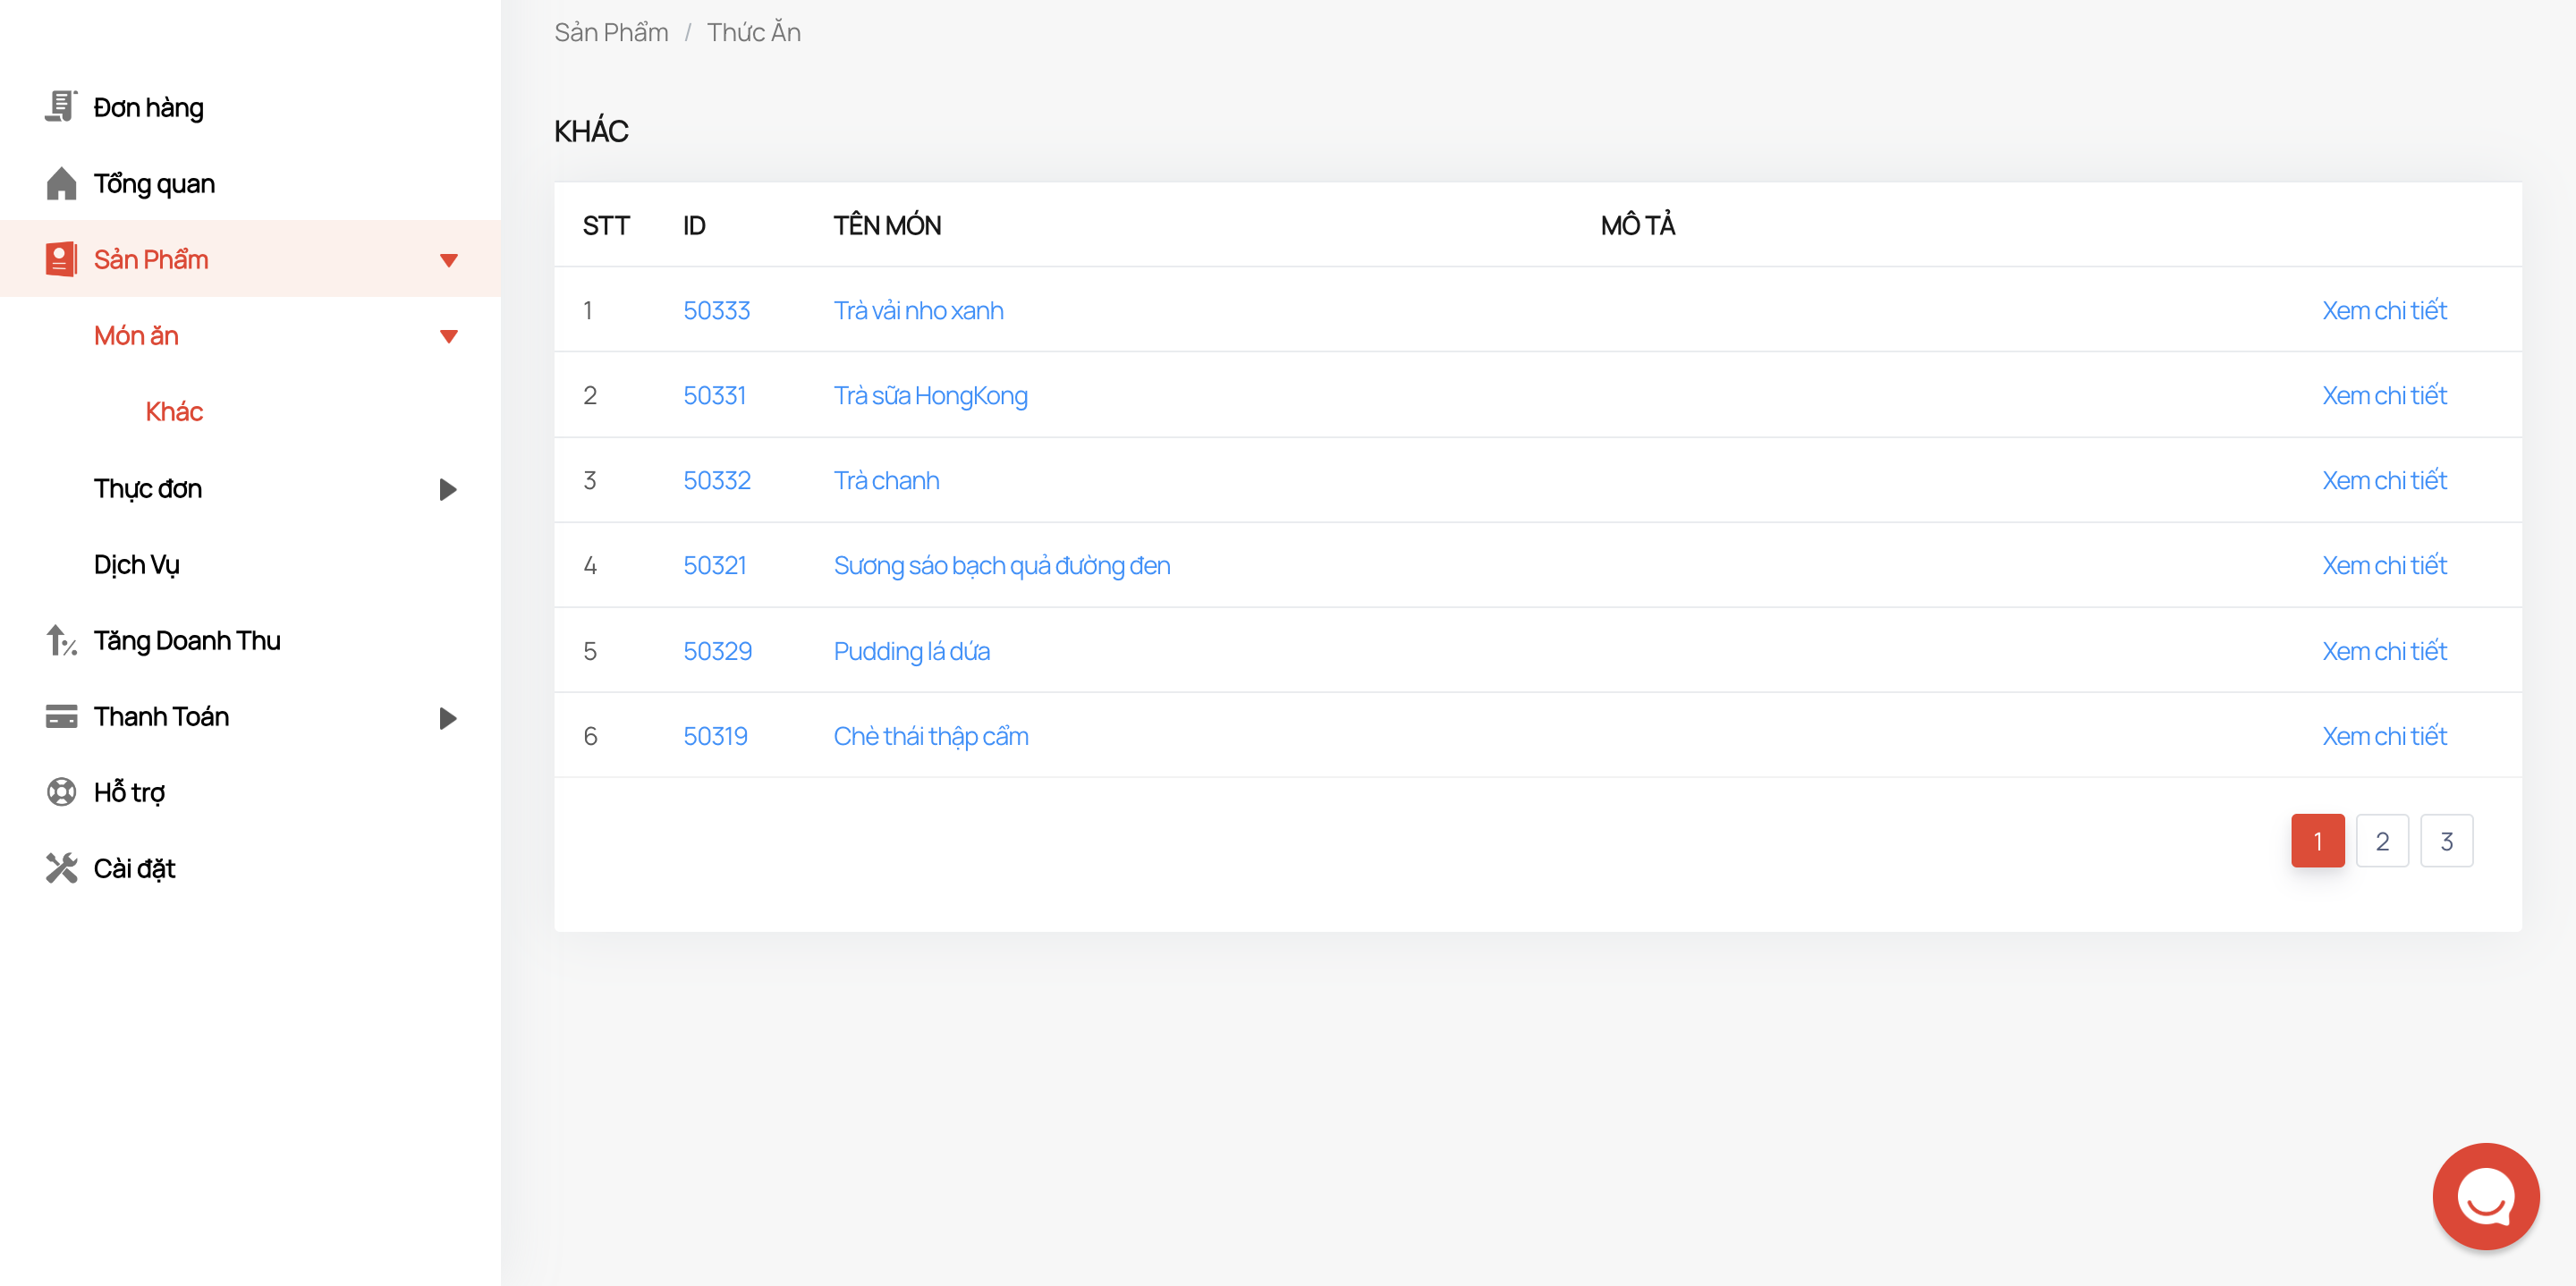The image size is (2576, 1286).
Task: Click the KHÁC section heading
Action: pos(591,131)
